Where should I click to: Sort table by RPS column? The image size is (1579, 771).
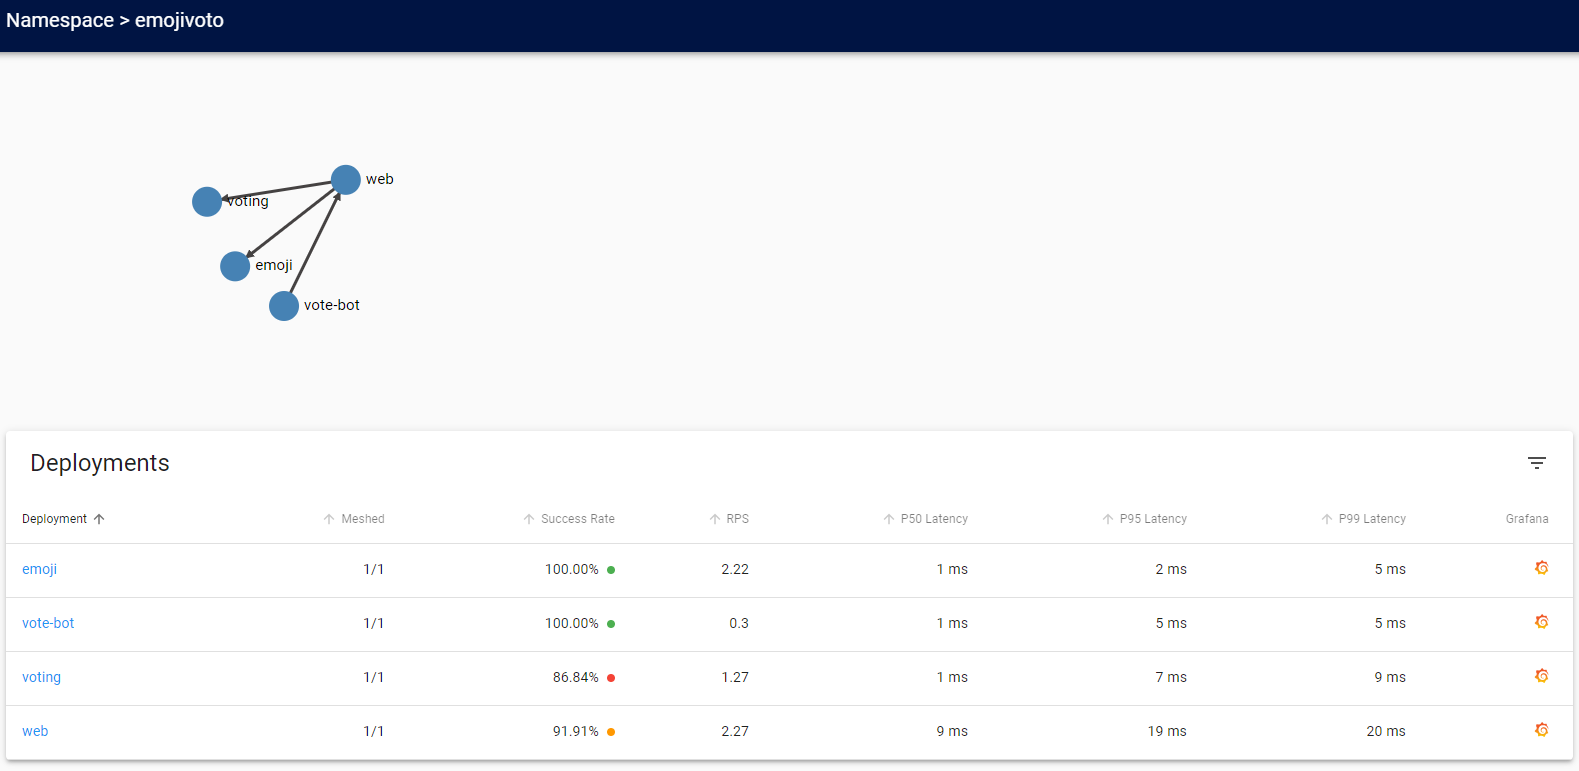pos(729,519)
